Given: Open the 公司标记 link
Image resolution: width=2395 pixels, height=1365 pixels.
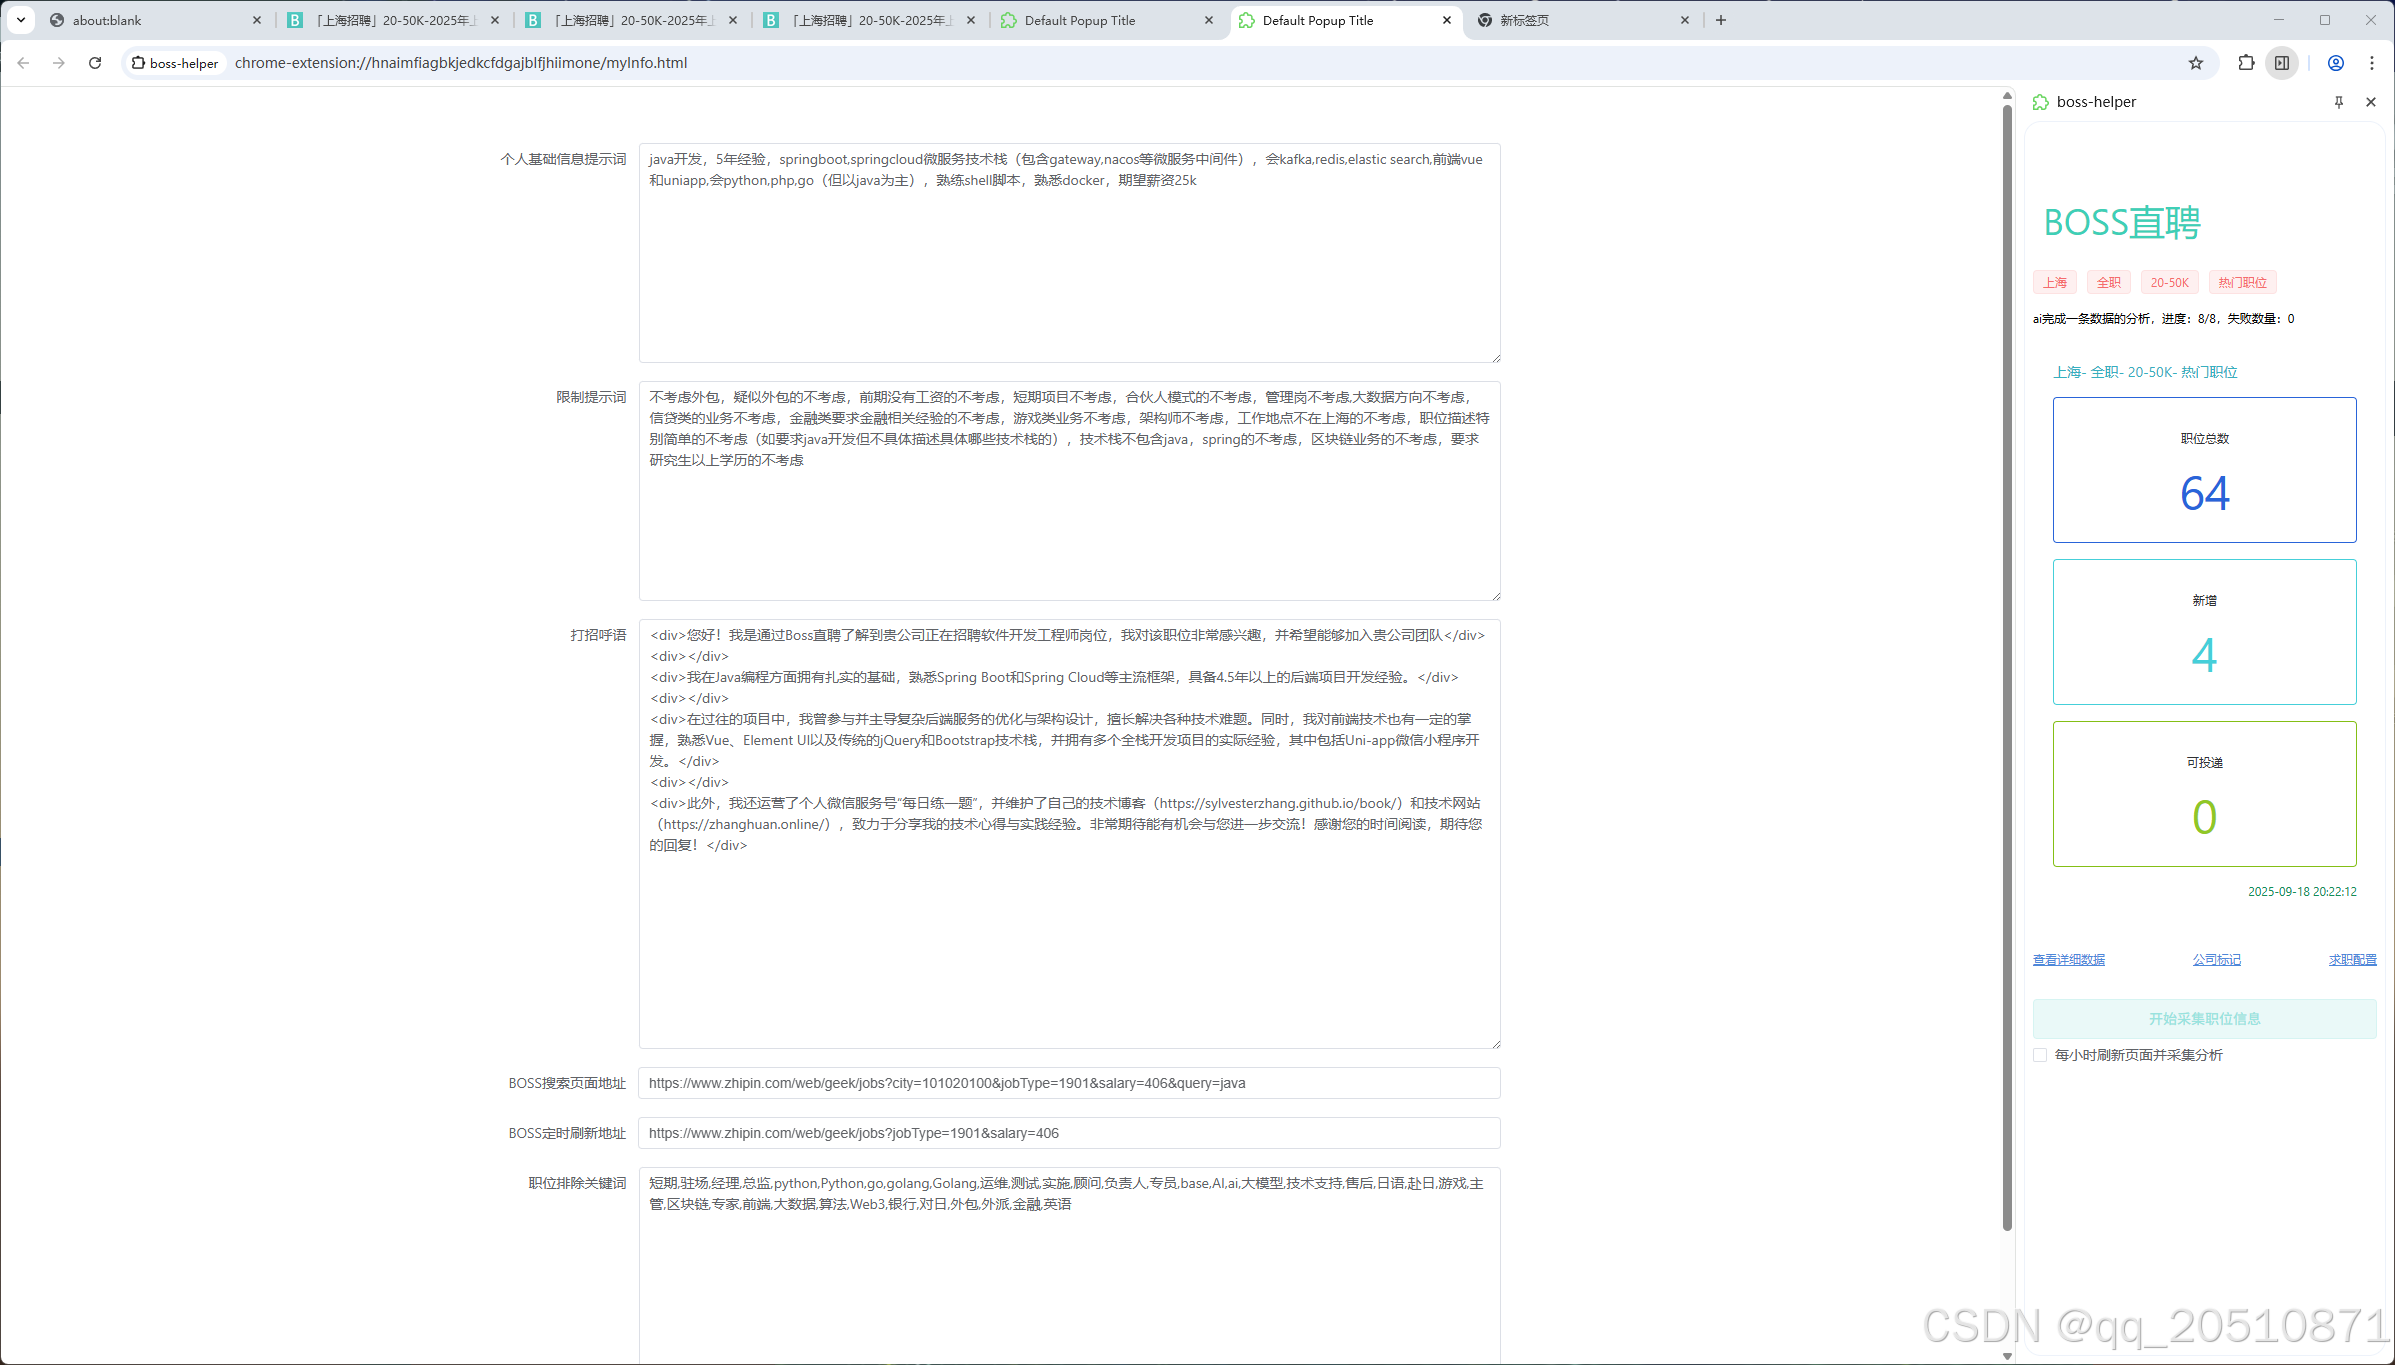Looking at the screenshot, I should pyautogui.click(x=2216, y=960).
